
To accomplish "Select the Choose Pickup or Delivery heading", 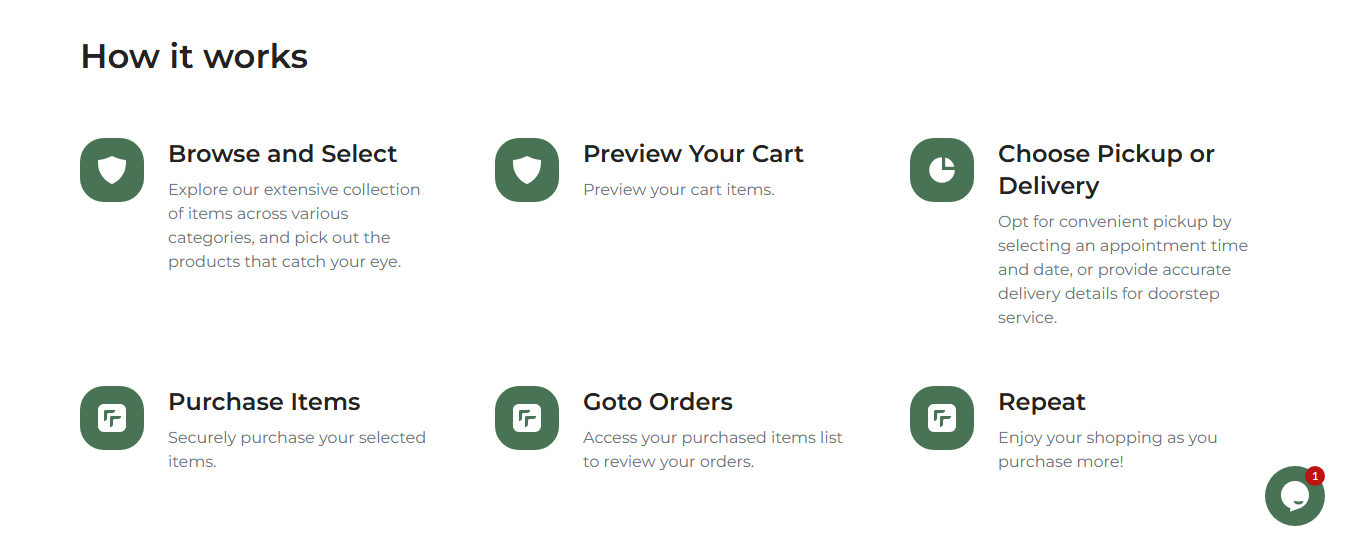I will 1106,170.
